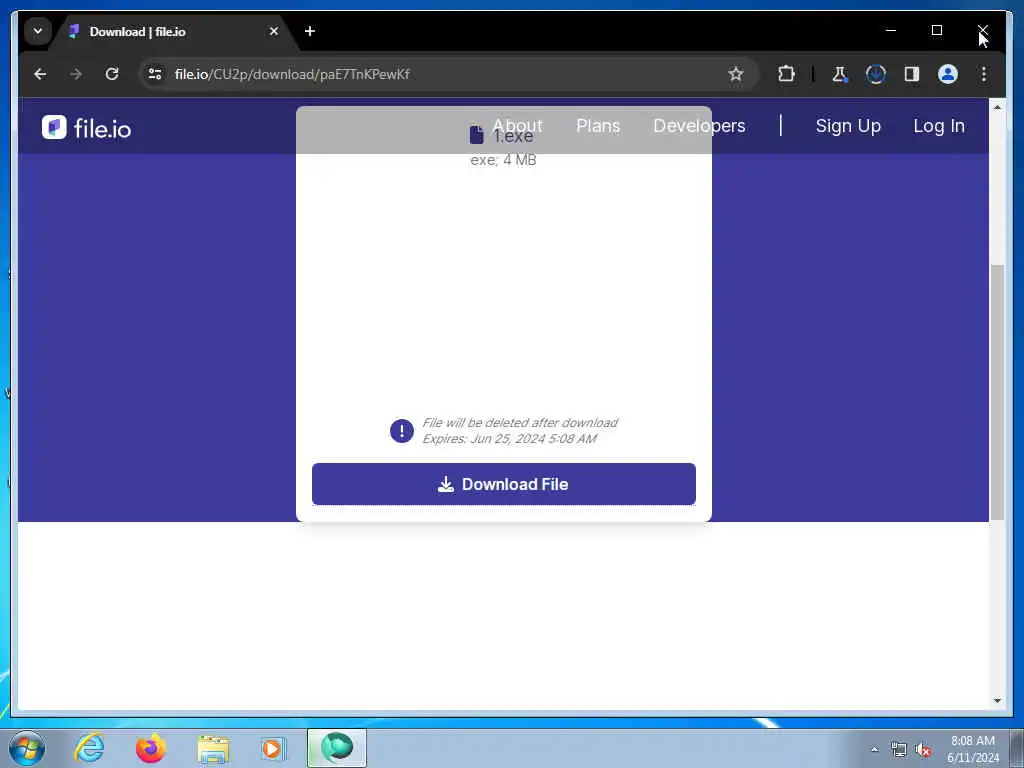The width and height of the screenshot is (1024, 768).
Task: Click the 1.exe file icon
Action: click(477, 135)
